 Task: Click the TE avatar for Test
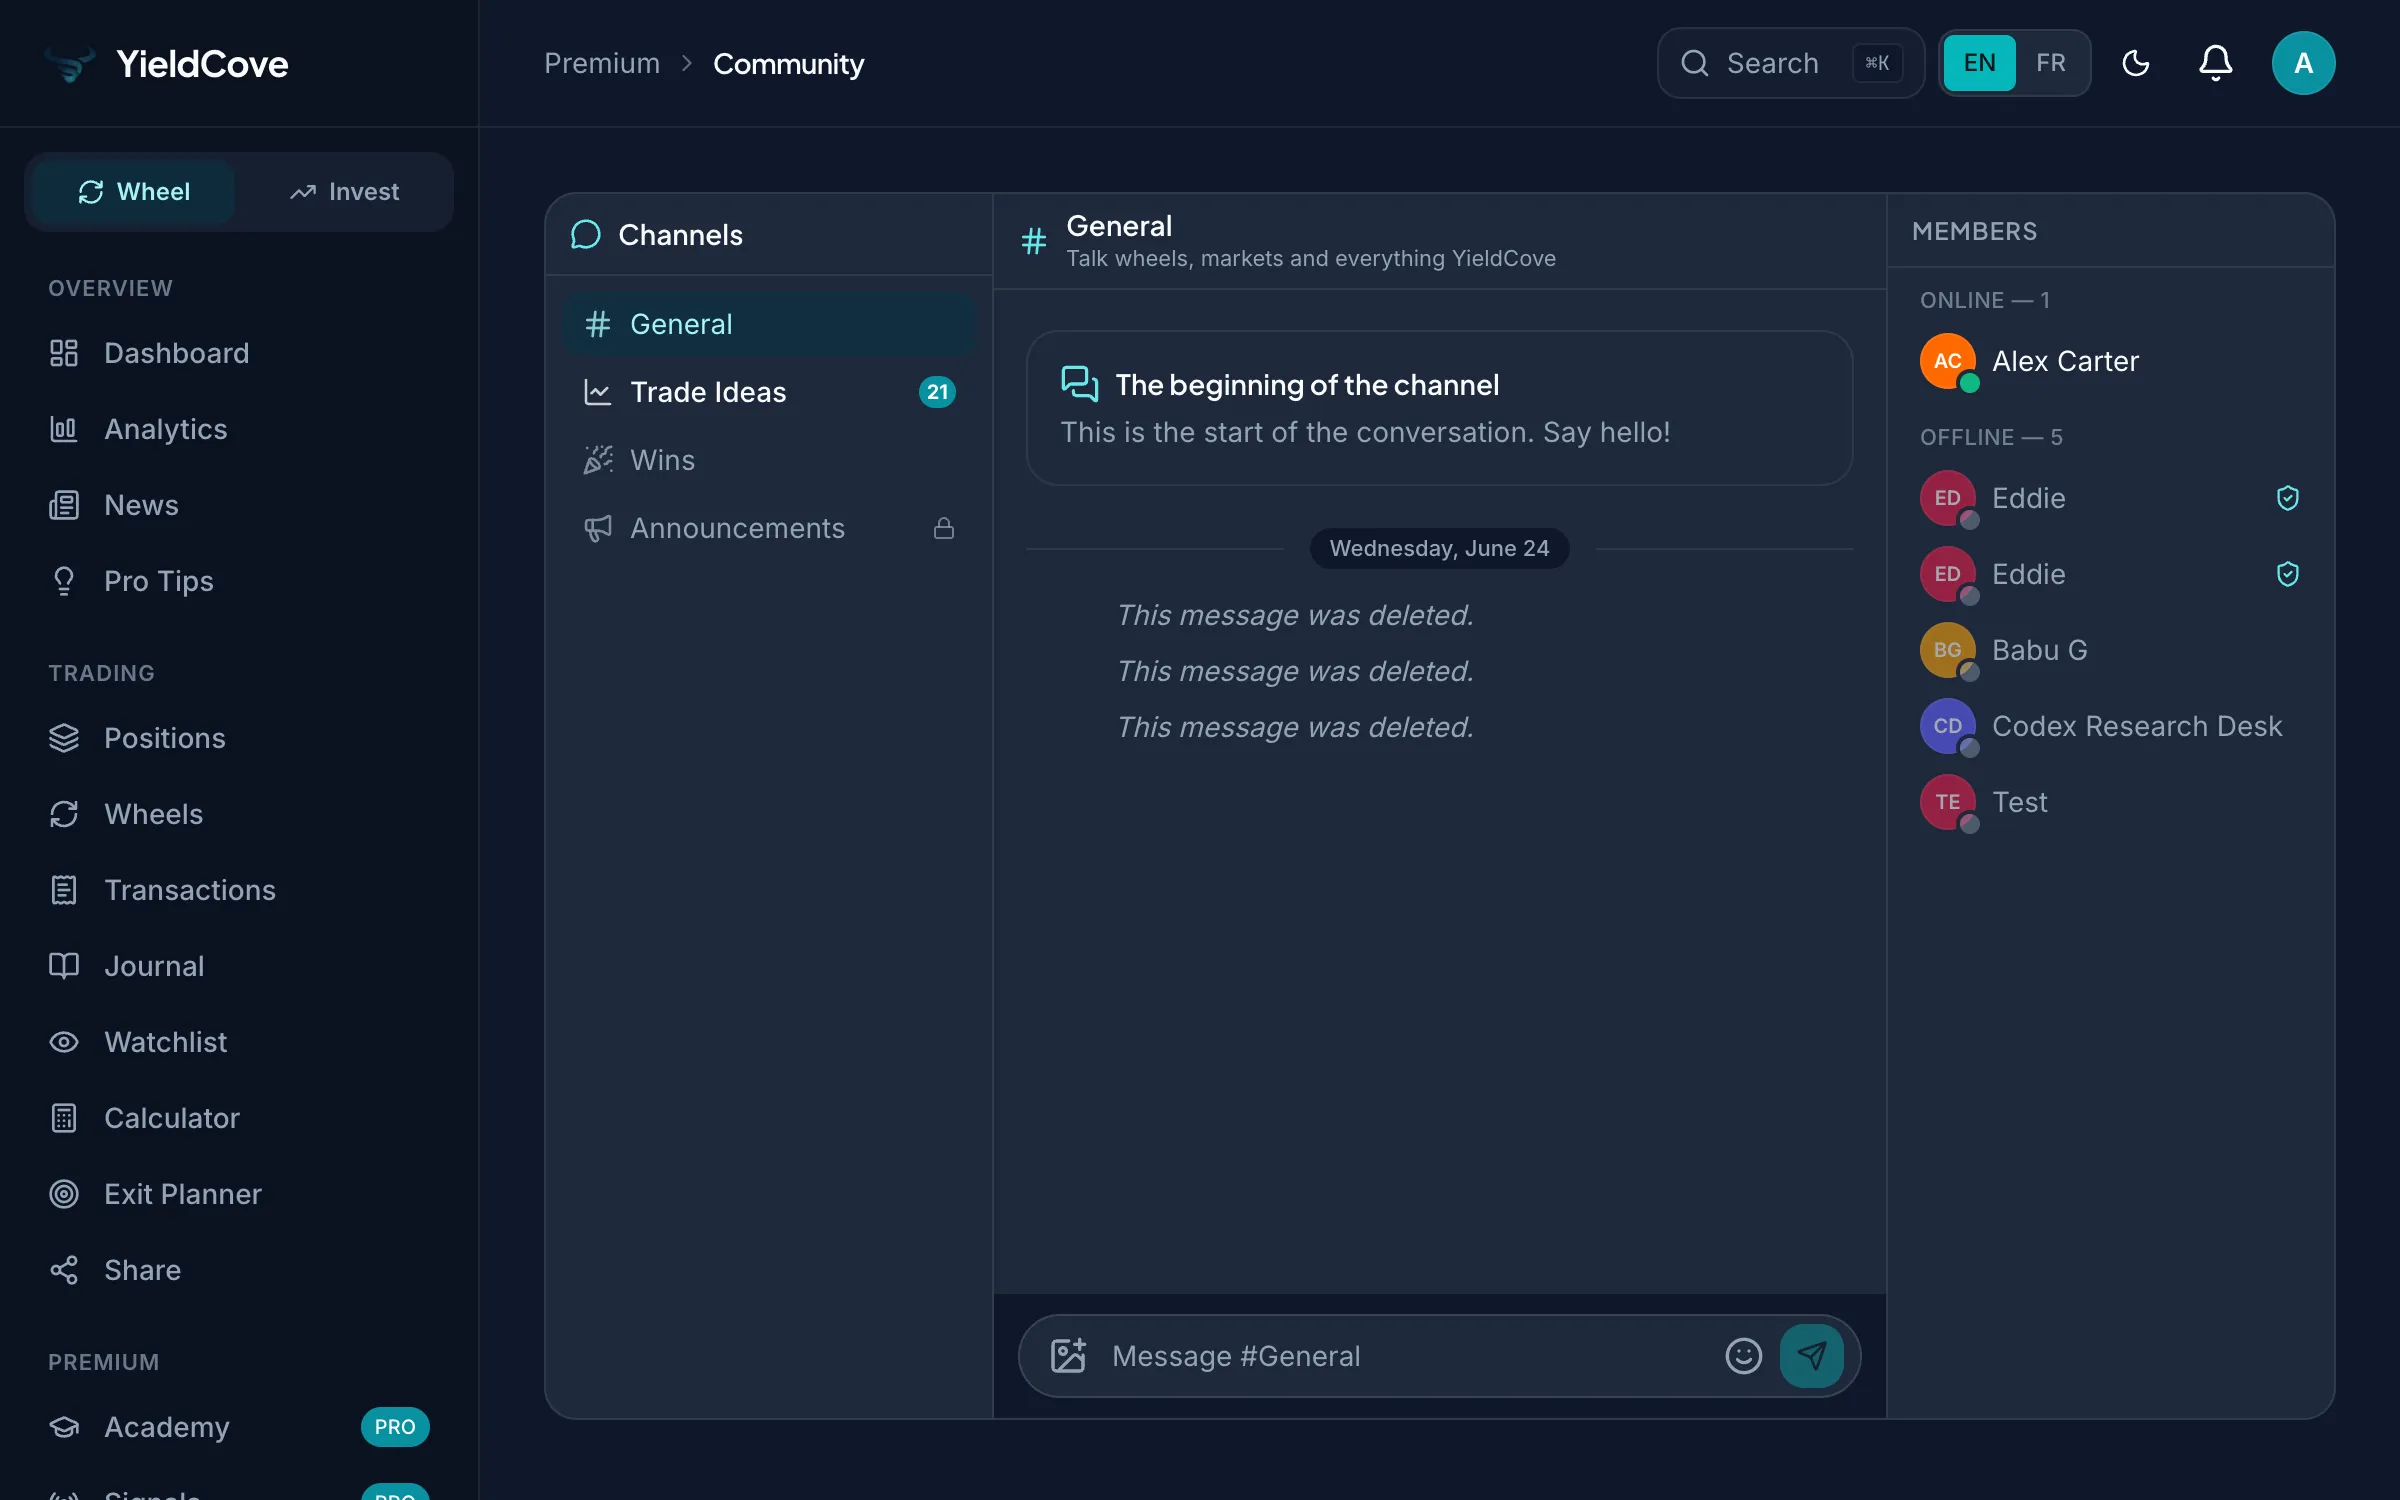1948,802
